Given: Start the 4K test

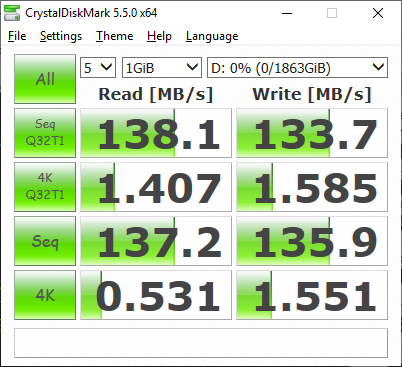Looking at the screenshot, I should coord(45,295).
